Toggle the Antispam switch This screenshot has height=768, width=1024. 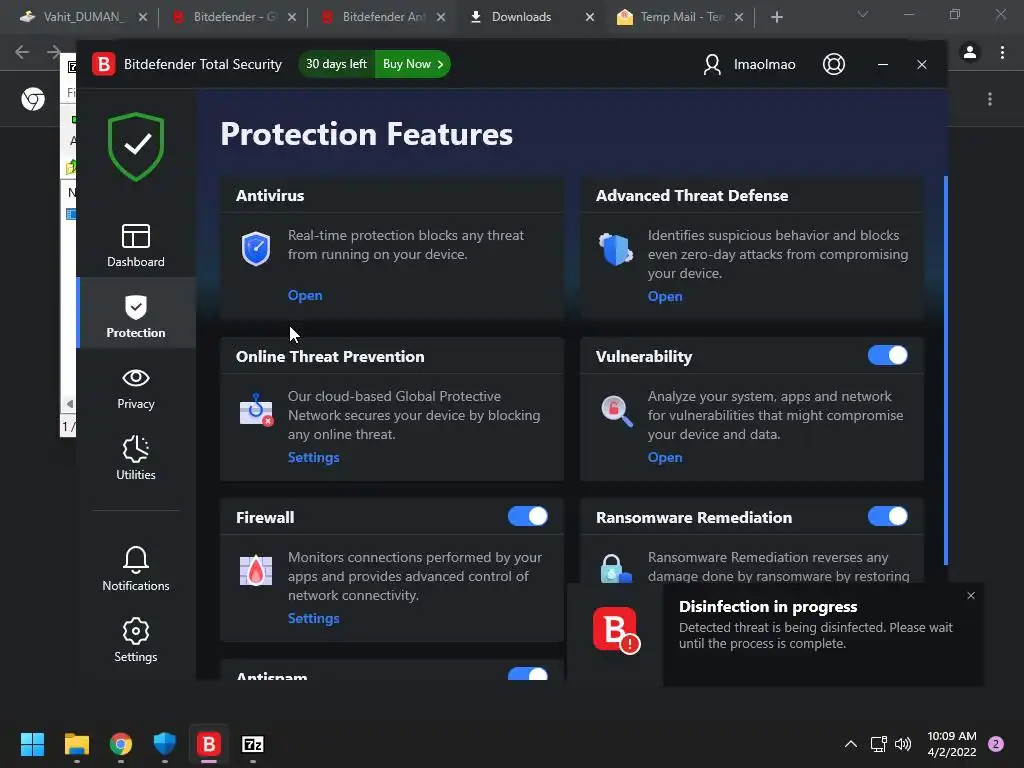(x=528, y=673)
